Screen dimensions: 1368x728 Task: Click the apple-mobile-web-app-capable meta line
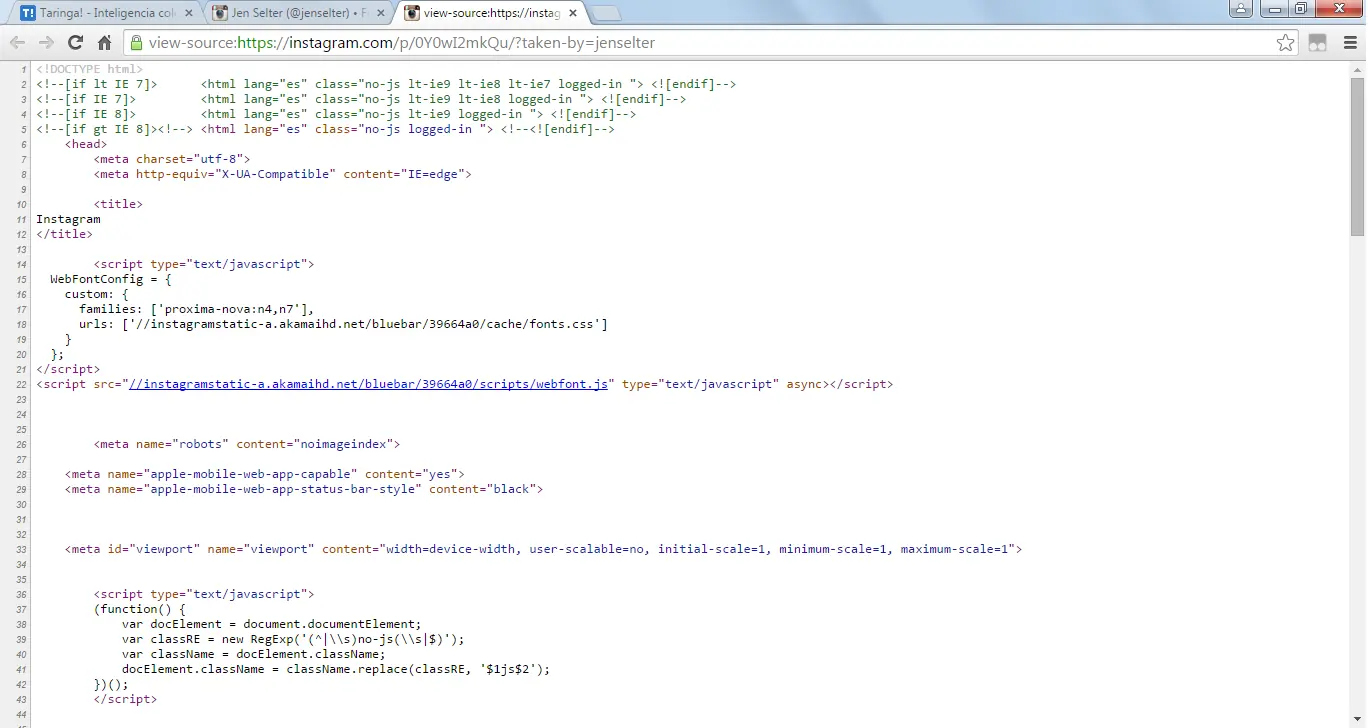[265, 474]
